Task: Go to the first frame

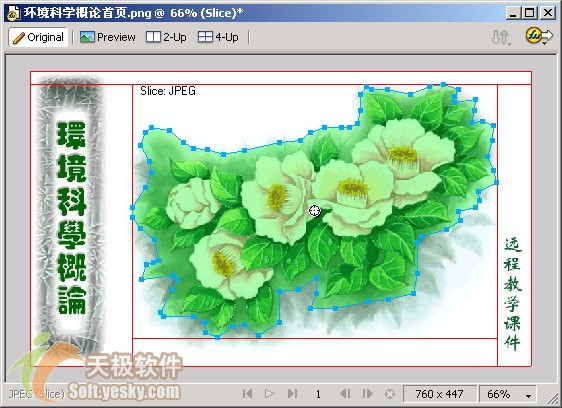Action: 247,394
